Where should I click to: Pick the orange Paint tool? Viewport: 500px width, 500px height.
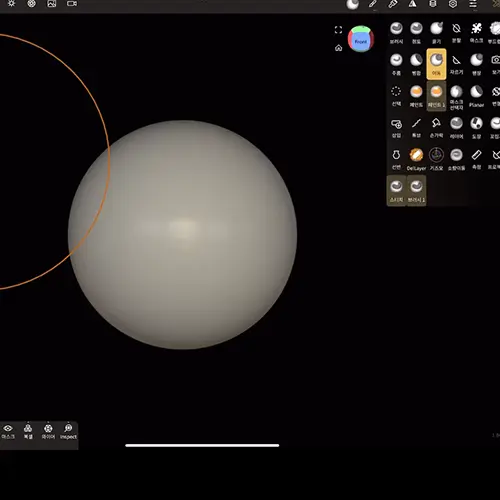[x=416, y=96]
